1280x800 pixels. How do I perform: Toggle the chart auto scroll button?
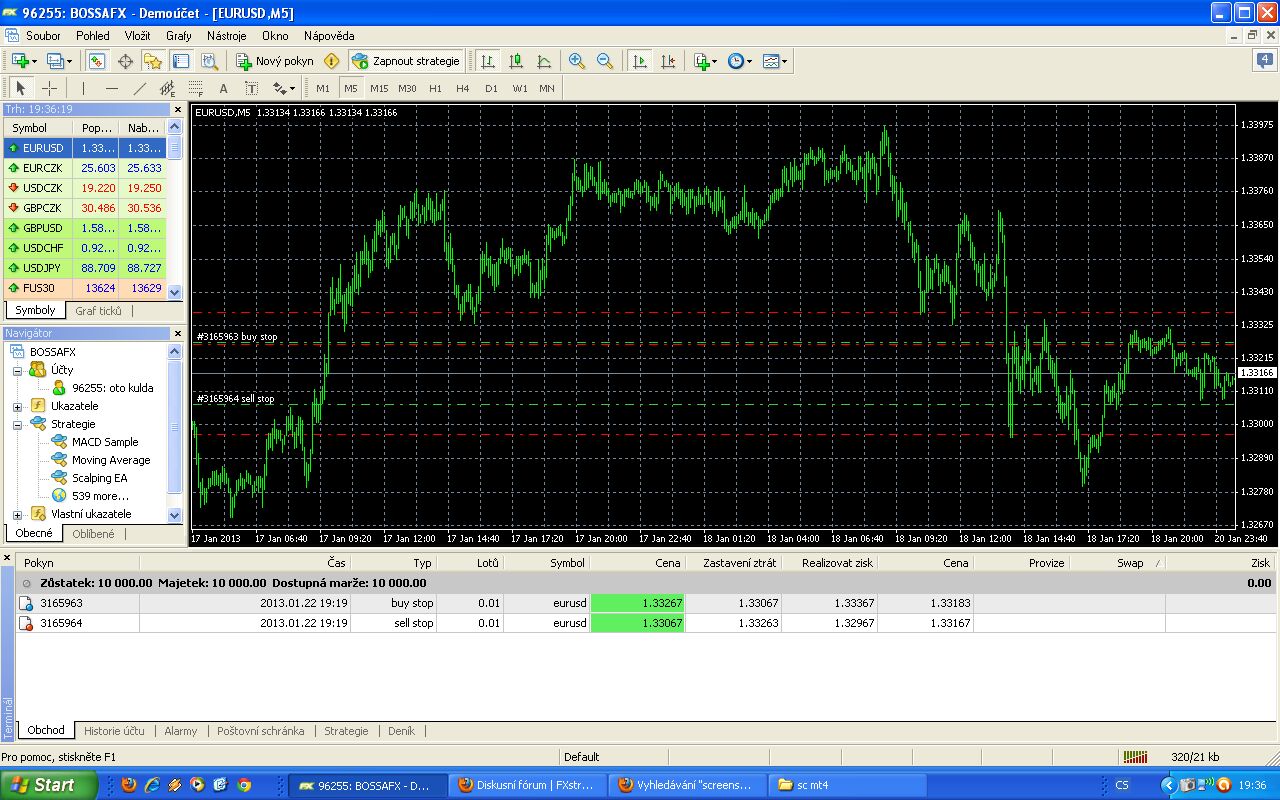[x=640, y=61]
